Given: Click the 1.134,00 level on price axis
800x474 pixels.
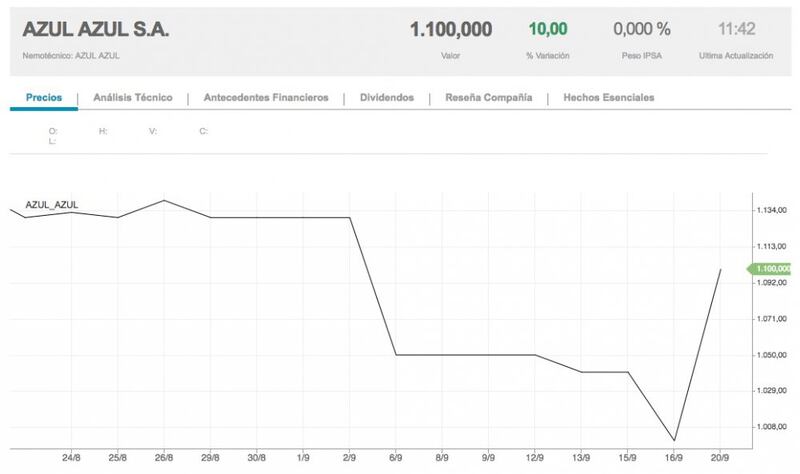Looking at the screenshot, I should tap(773, 210).
